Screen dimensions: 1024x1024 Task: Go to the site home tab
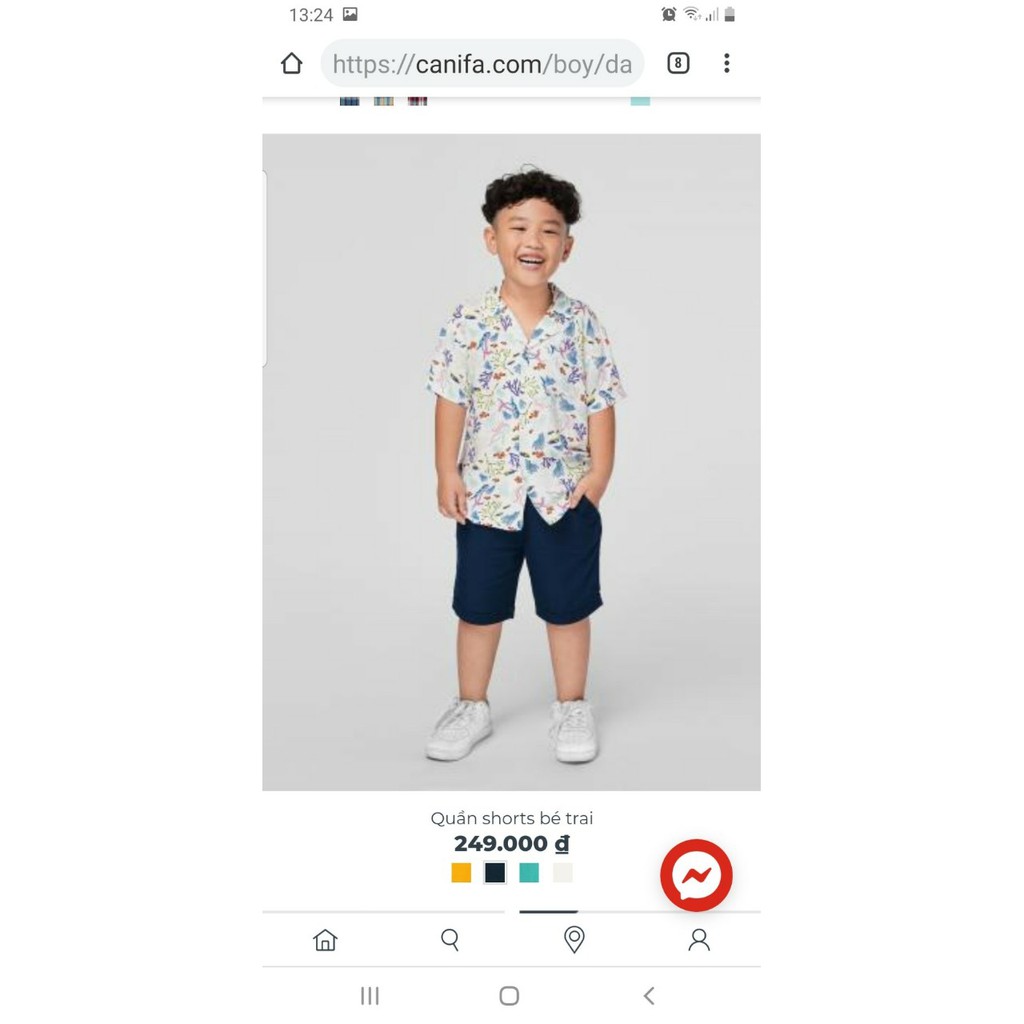point(325,940)
